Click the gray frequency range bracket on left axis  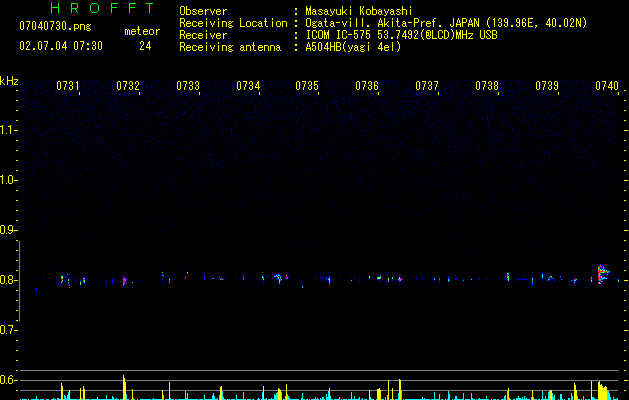[x=19, y=281]
